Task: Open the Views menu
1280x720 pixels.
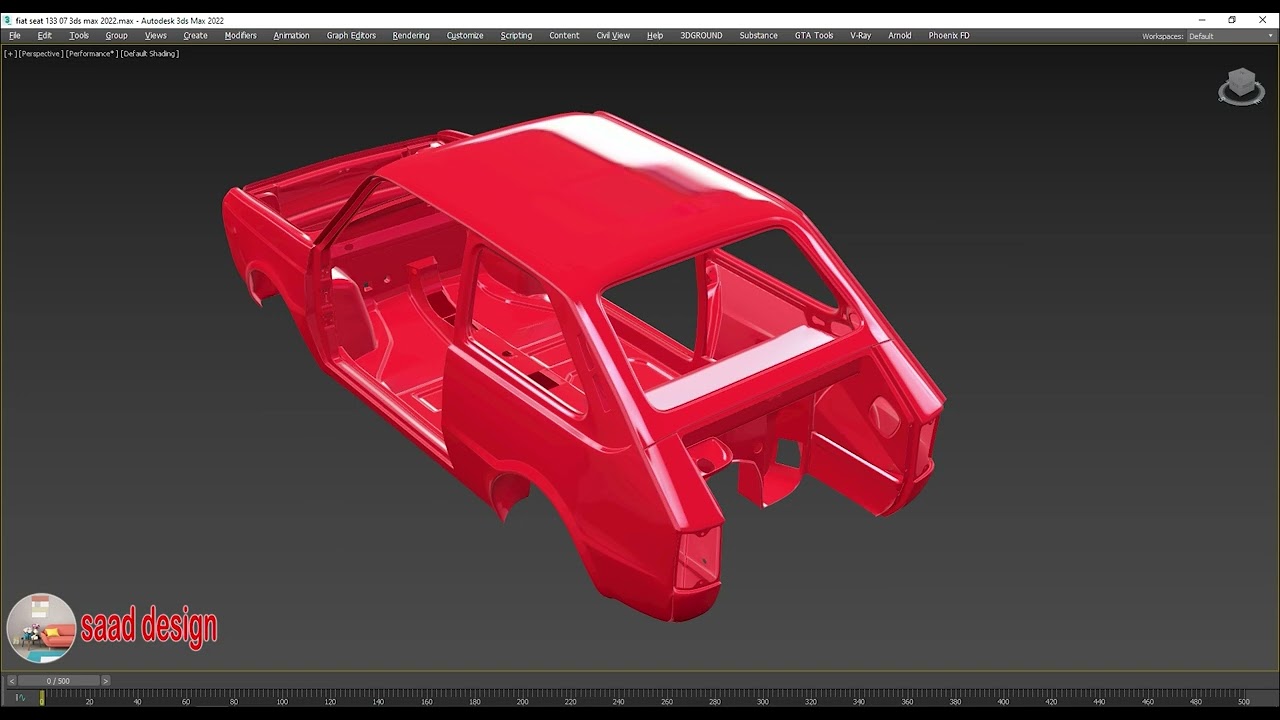Action: pyautogui.click(x=156, y=35)
